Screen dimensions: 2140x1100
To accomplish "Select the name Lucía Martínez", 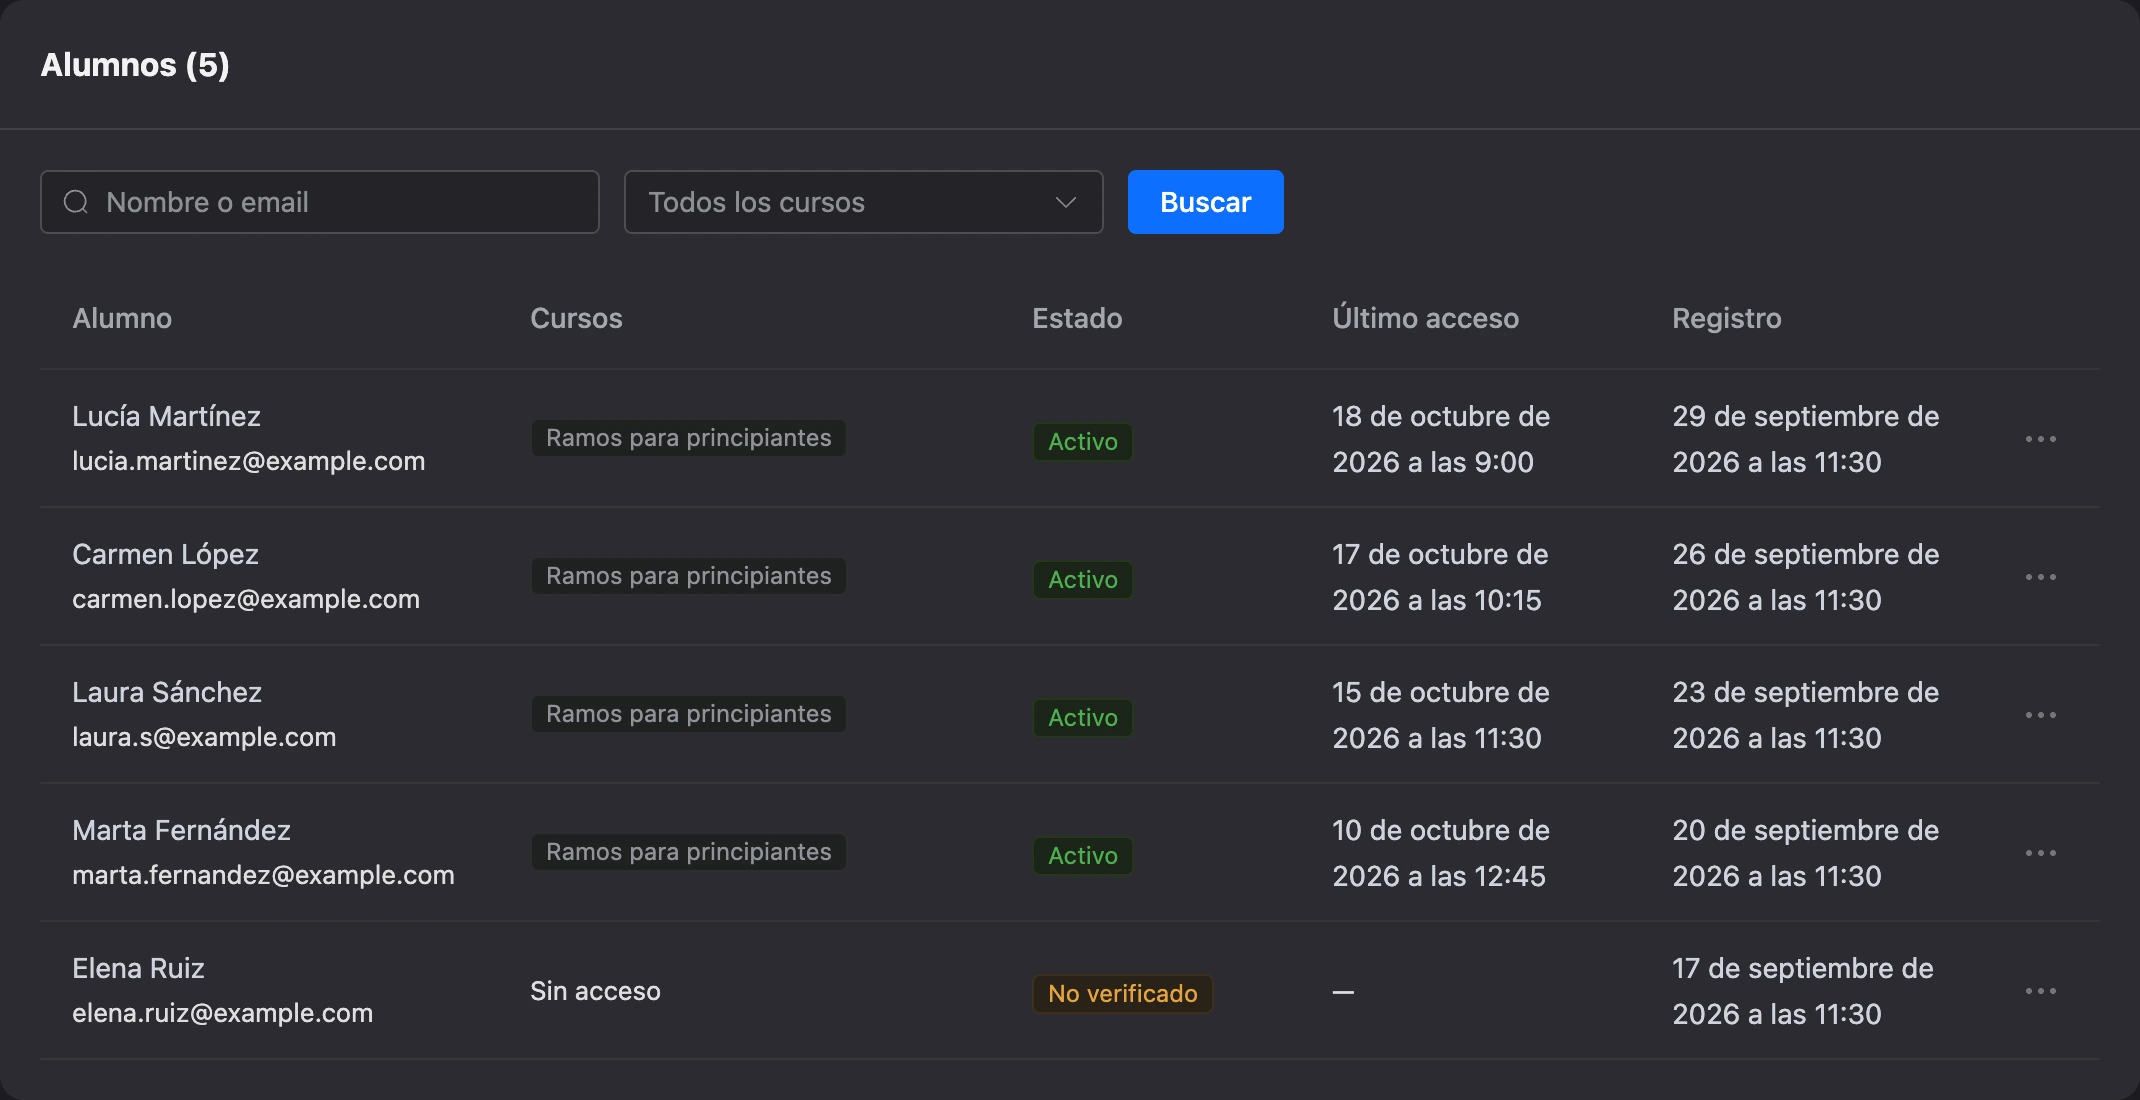I will [166, 416].
